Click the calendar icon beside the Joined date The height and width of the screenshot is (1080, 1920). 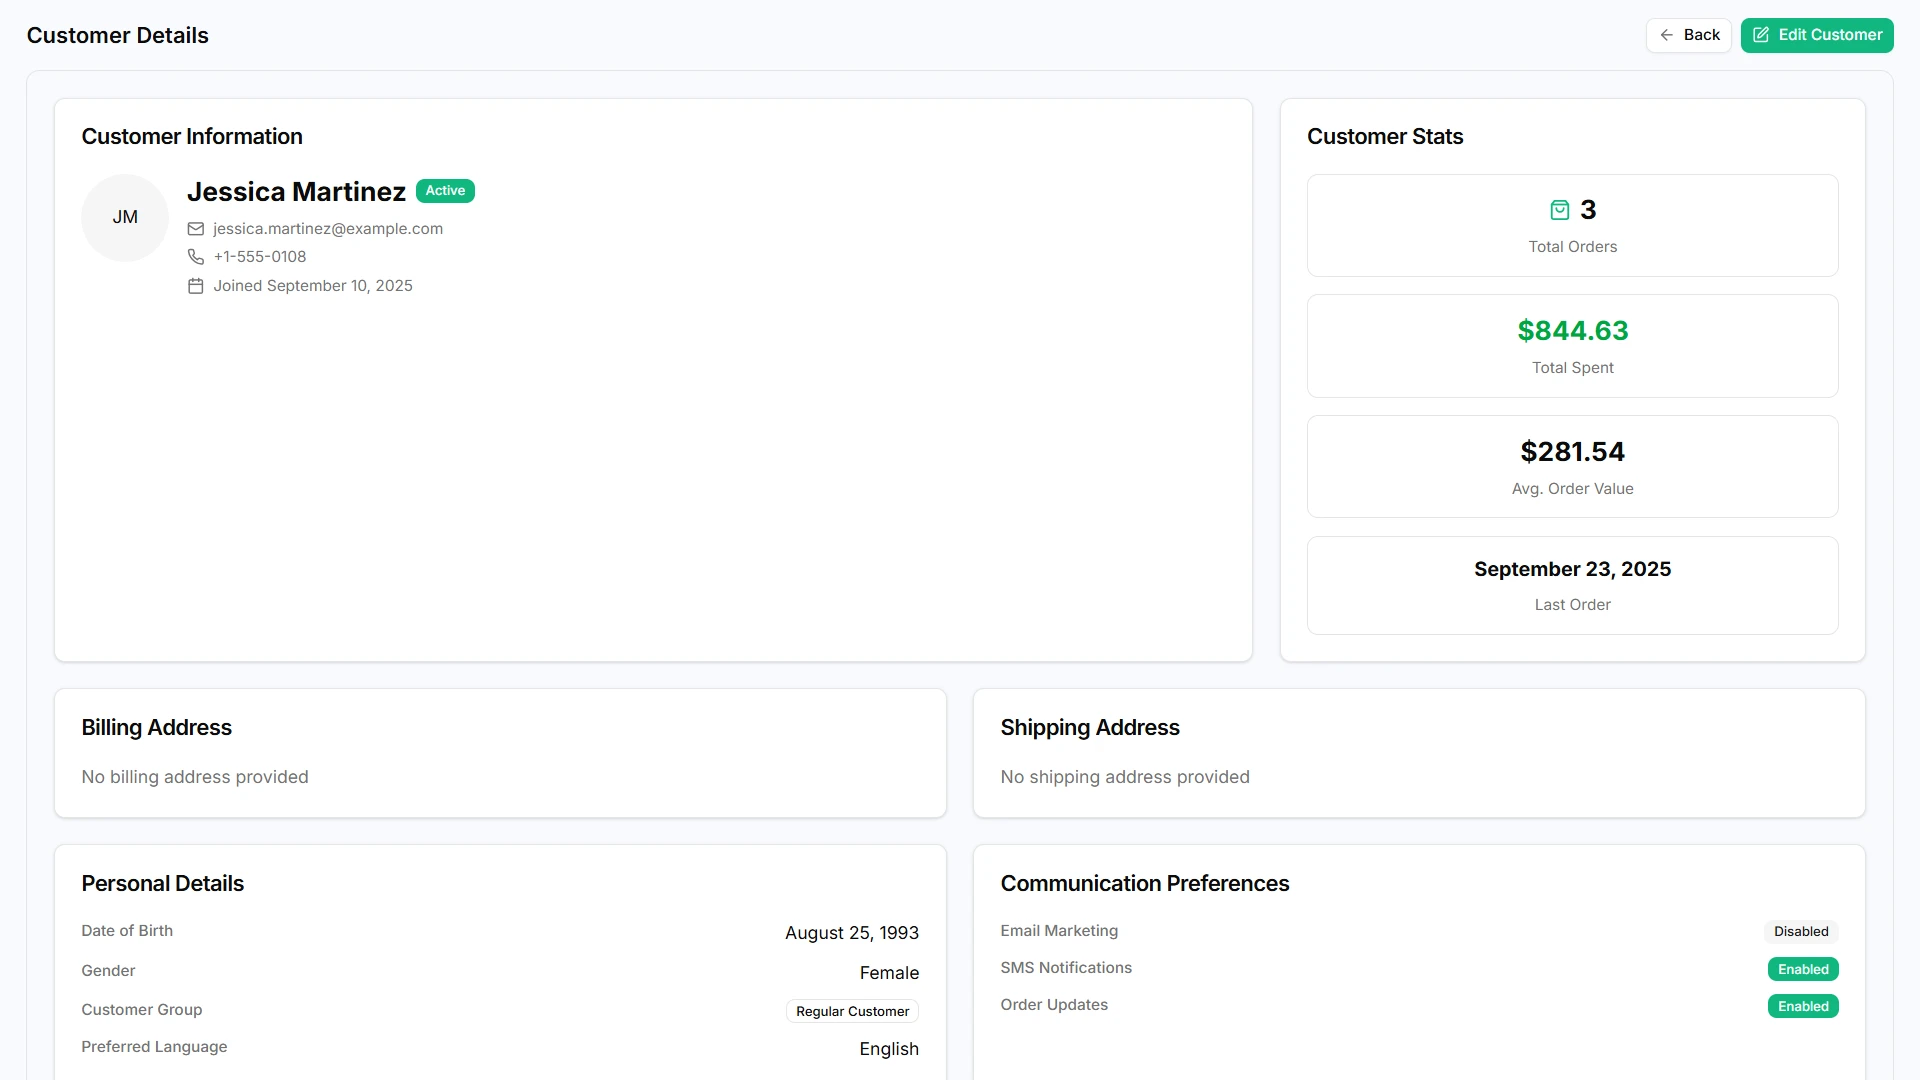click(x=196, y=286)
